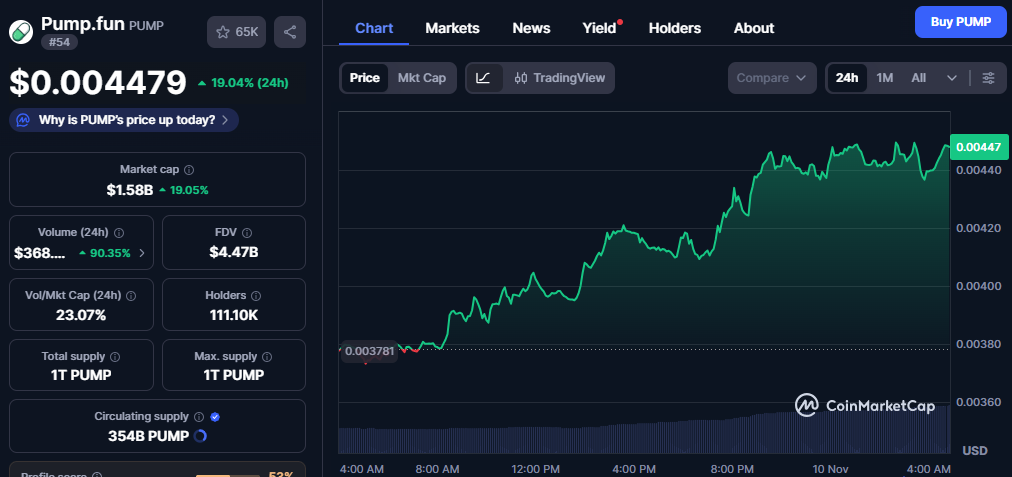Open chart settings sliders icon
The height and width of the screenshot is (477, 1012).
pyautogui.click(x=988, y=78)
